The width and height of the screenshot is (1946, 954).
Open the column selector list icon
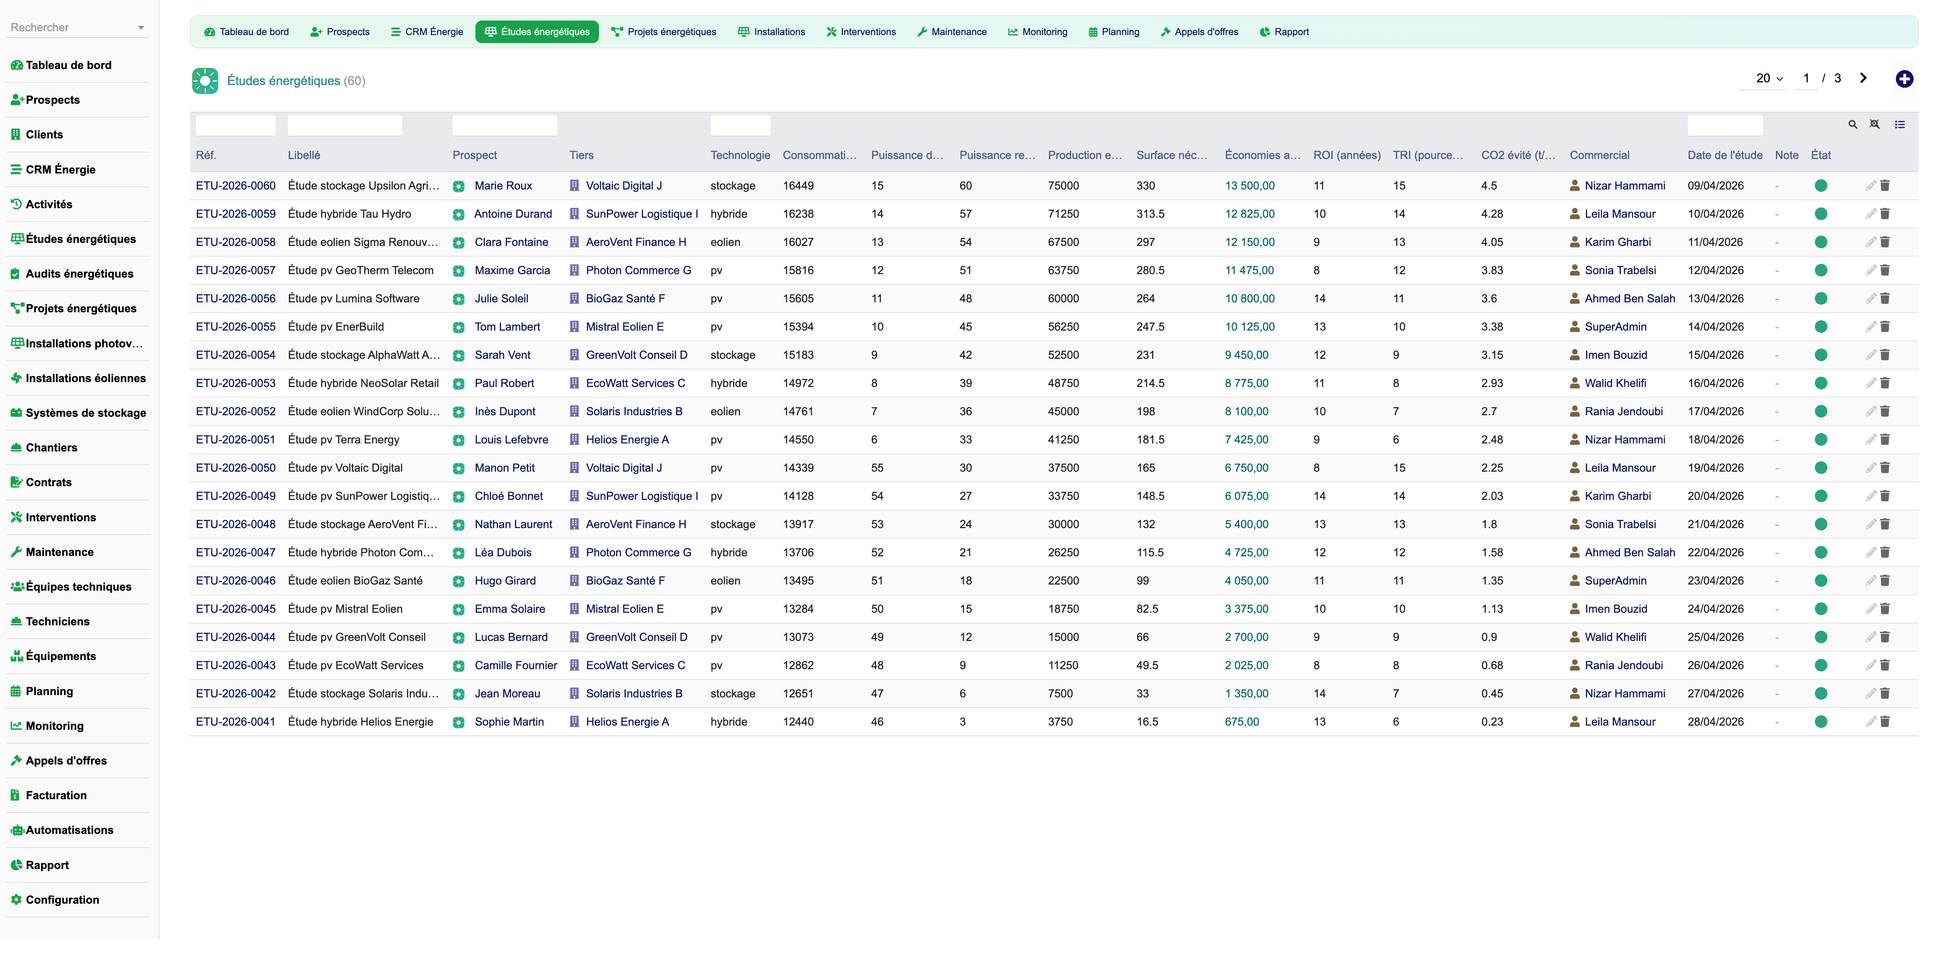coord(1900,125)
